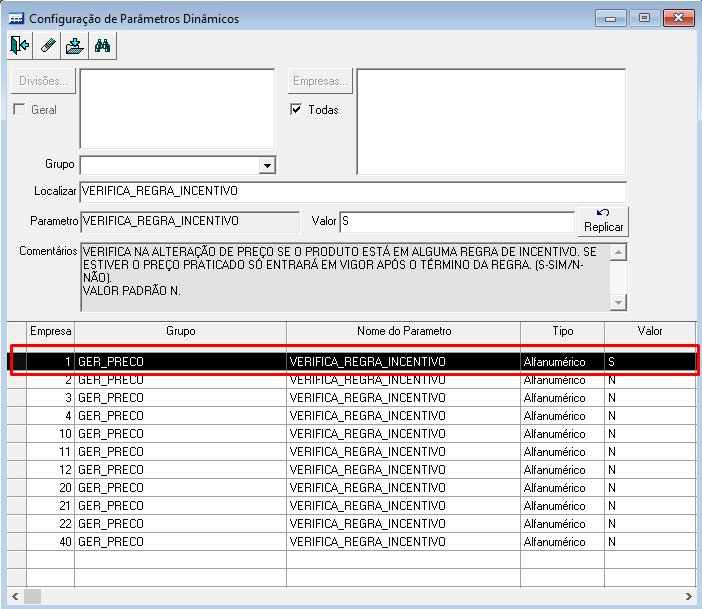Select the row for Empresa 22
The image size is (702, 609).
[x=351, y=523]
